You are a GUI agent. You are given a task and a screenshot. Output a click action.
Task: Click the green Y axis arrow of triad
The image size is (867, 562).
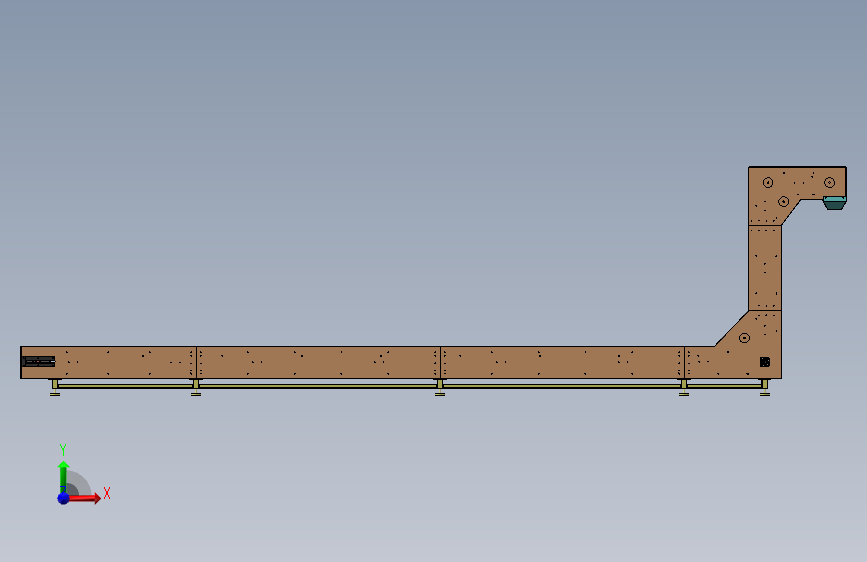click(64, 477)
